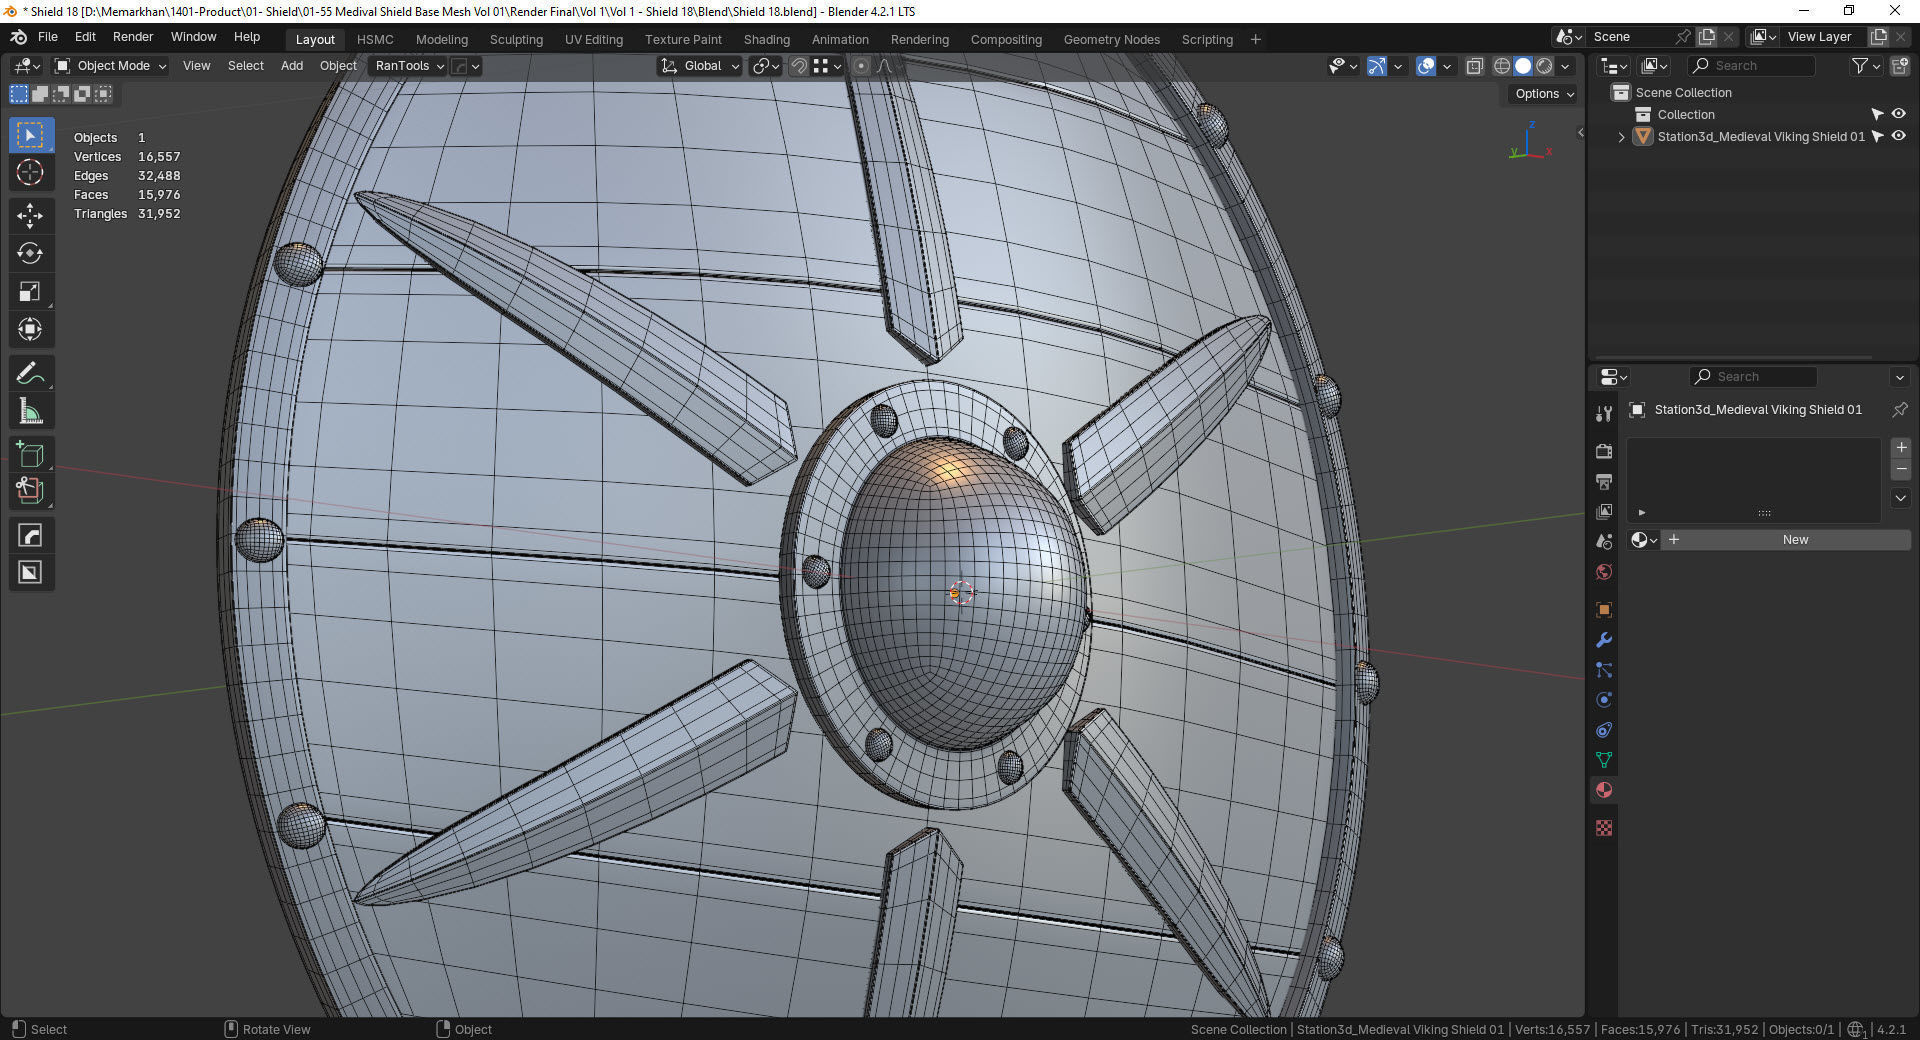Open the World properties tab

coord(1604,571)
